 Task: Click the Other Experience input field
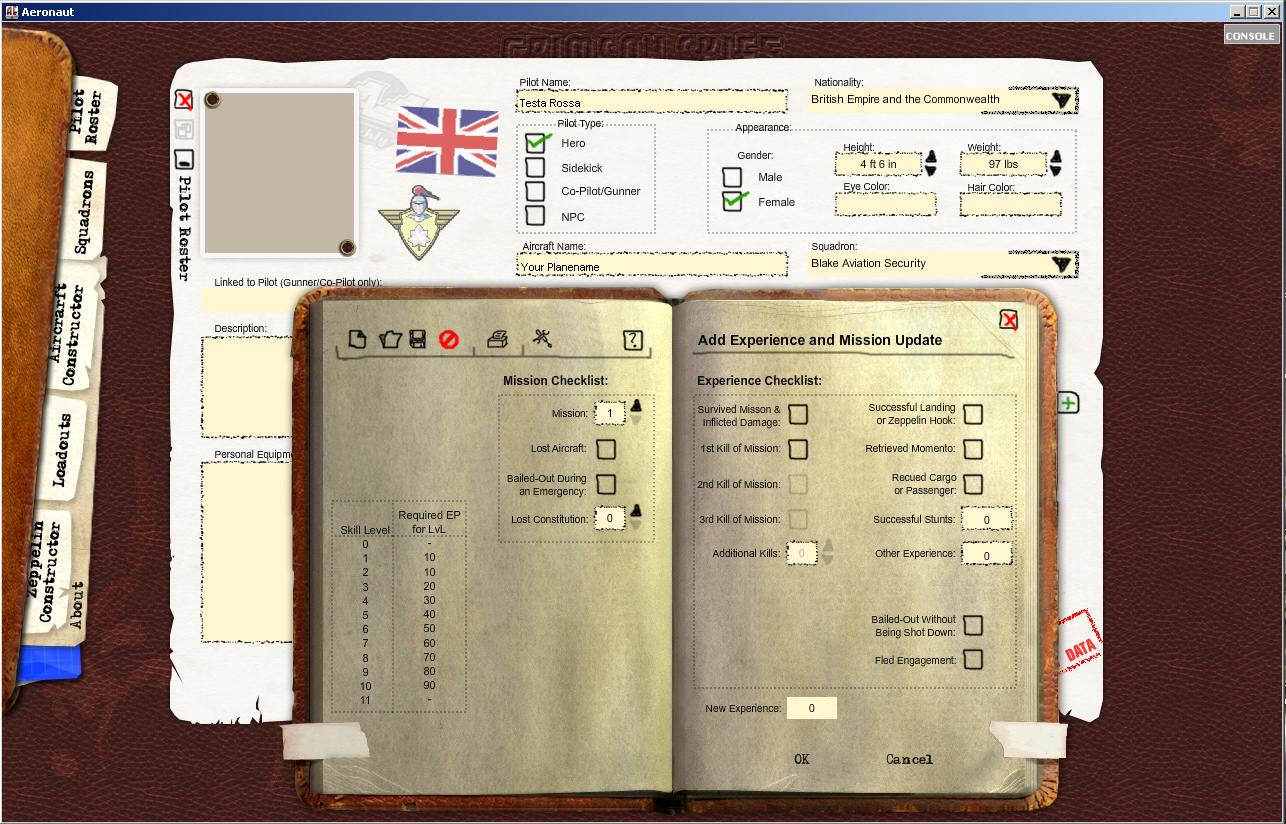point(986,555)
